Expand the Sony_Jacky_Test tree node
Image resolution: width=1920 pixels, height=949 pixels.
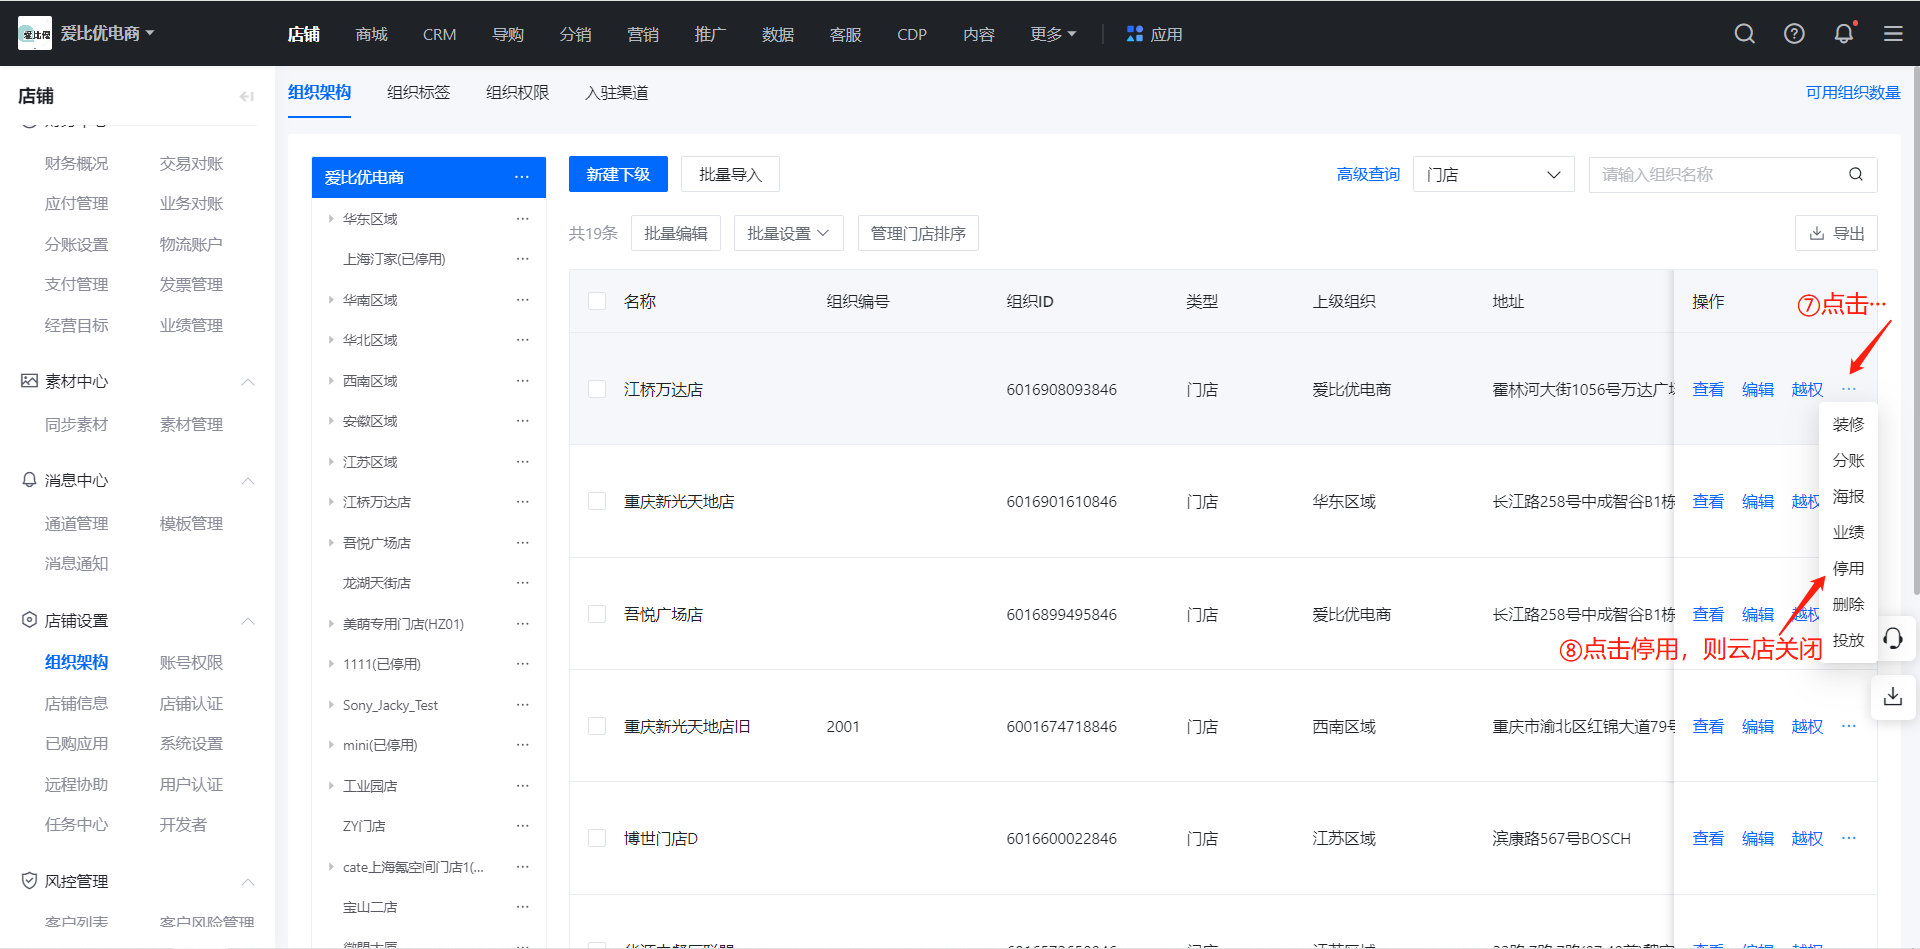331,704
